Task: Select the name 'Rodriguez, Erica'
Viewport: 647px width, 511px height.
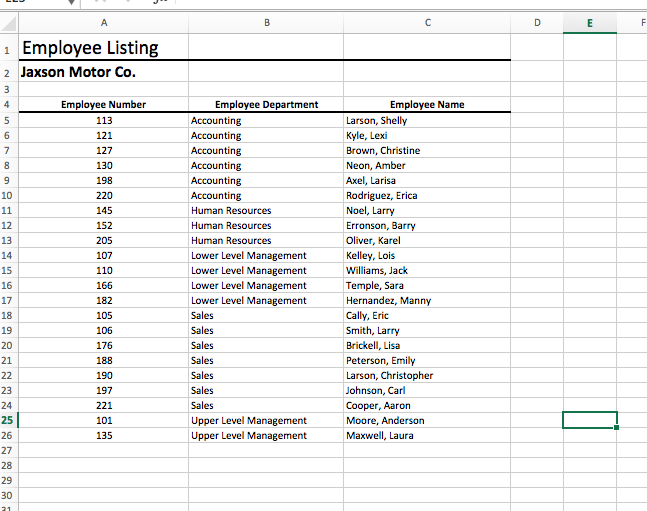Action: [382, 195]
